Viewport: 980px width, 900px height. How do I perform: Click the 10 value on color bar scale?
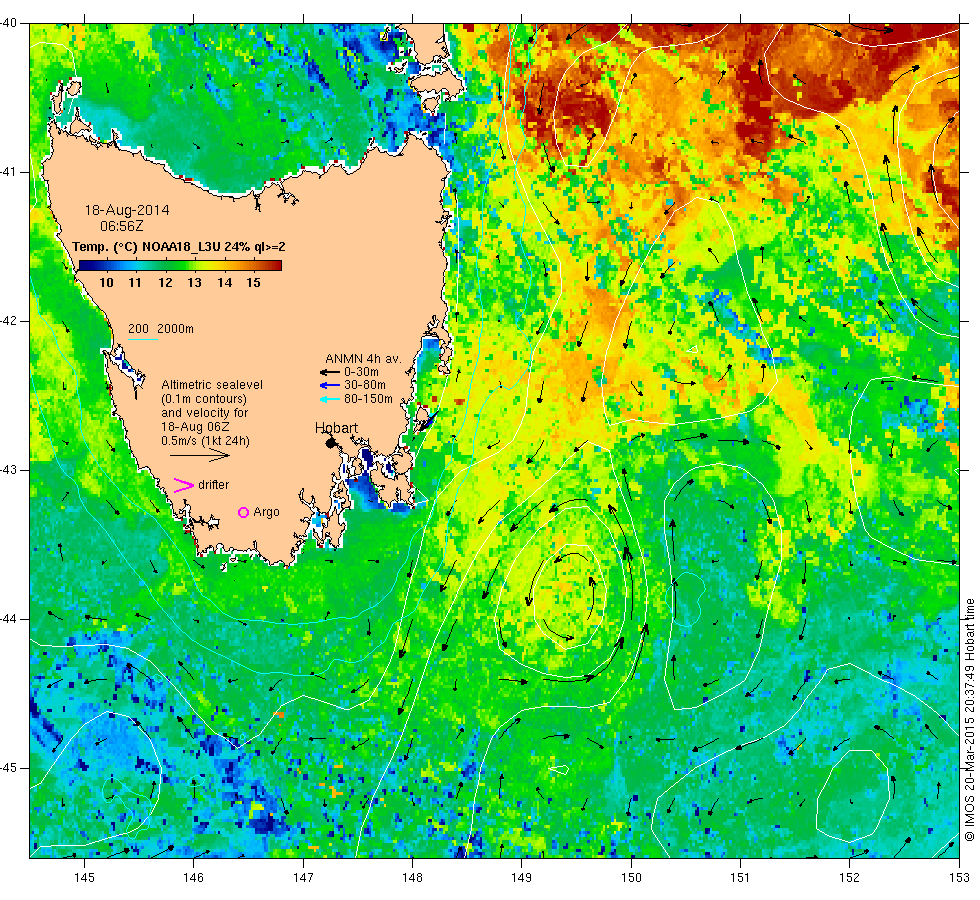point(107,283)
